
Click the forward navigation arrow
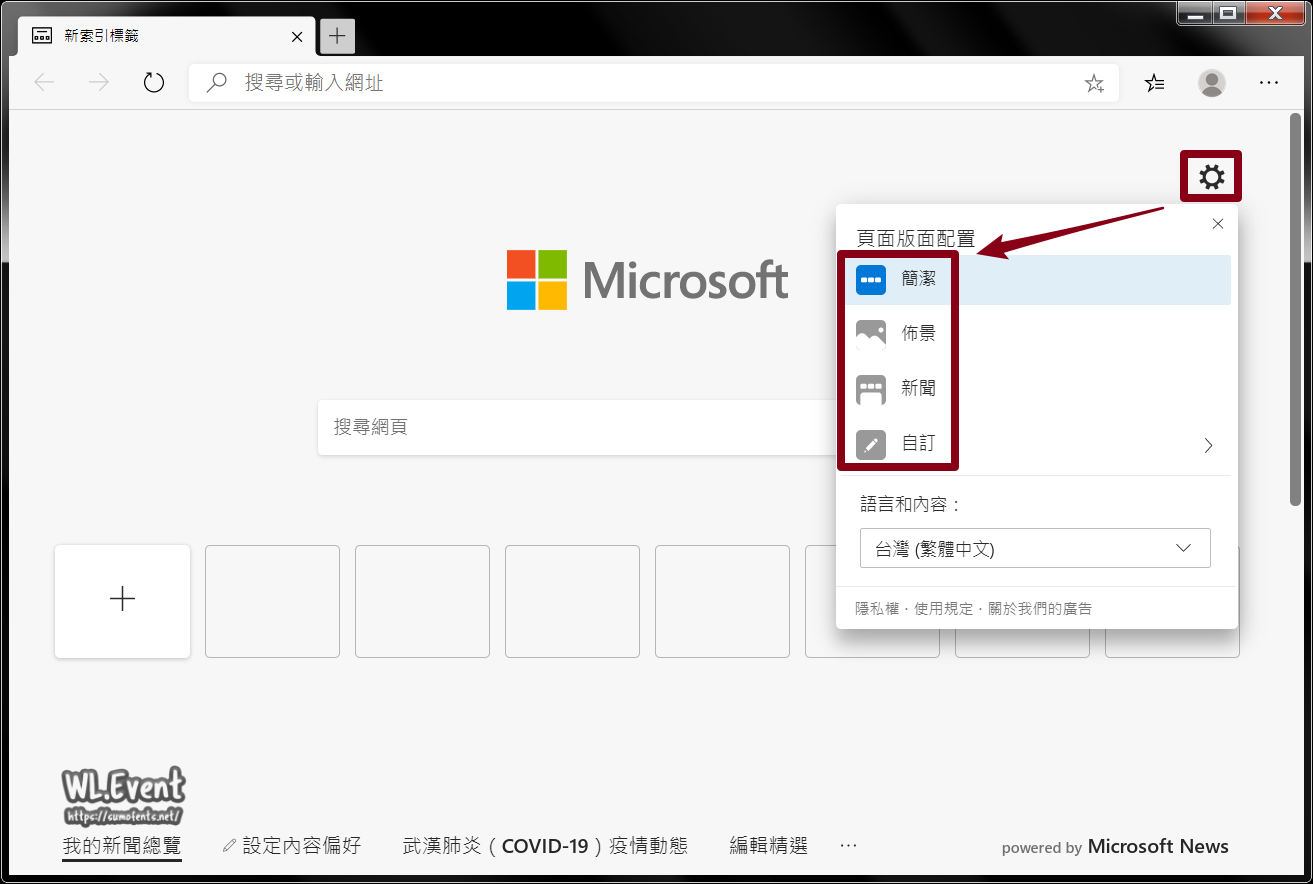99,83
